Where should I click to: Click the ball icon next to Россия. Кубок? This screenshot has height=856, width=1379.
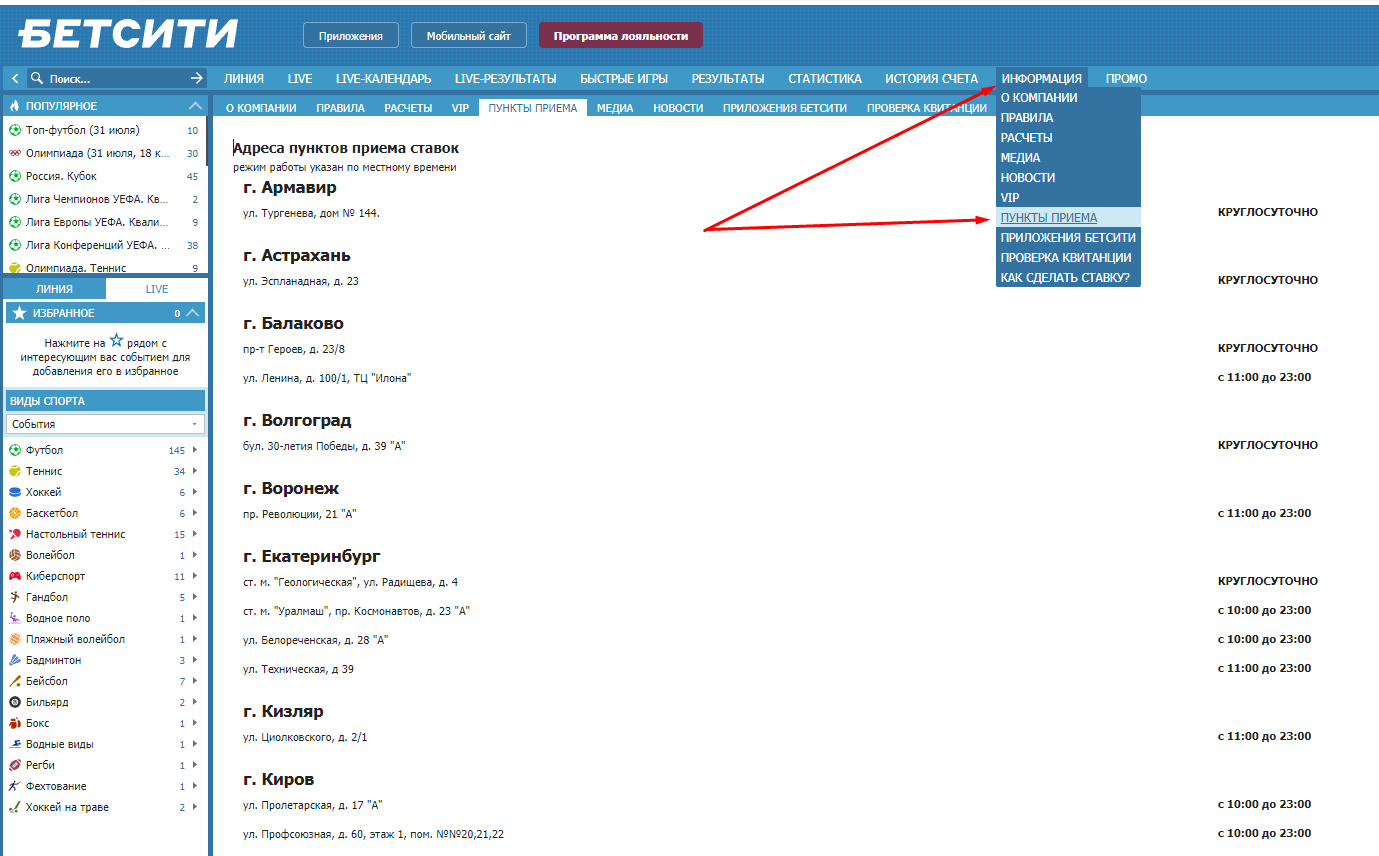tap(15, 176)
